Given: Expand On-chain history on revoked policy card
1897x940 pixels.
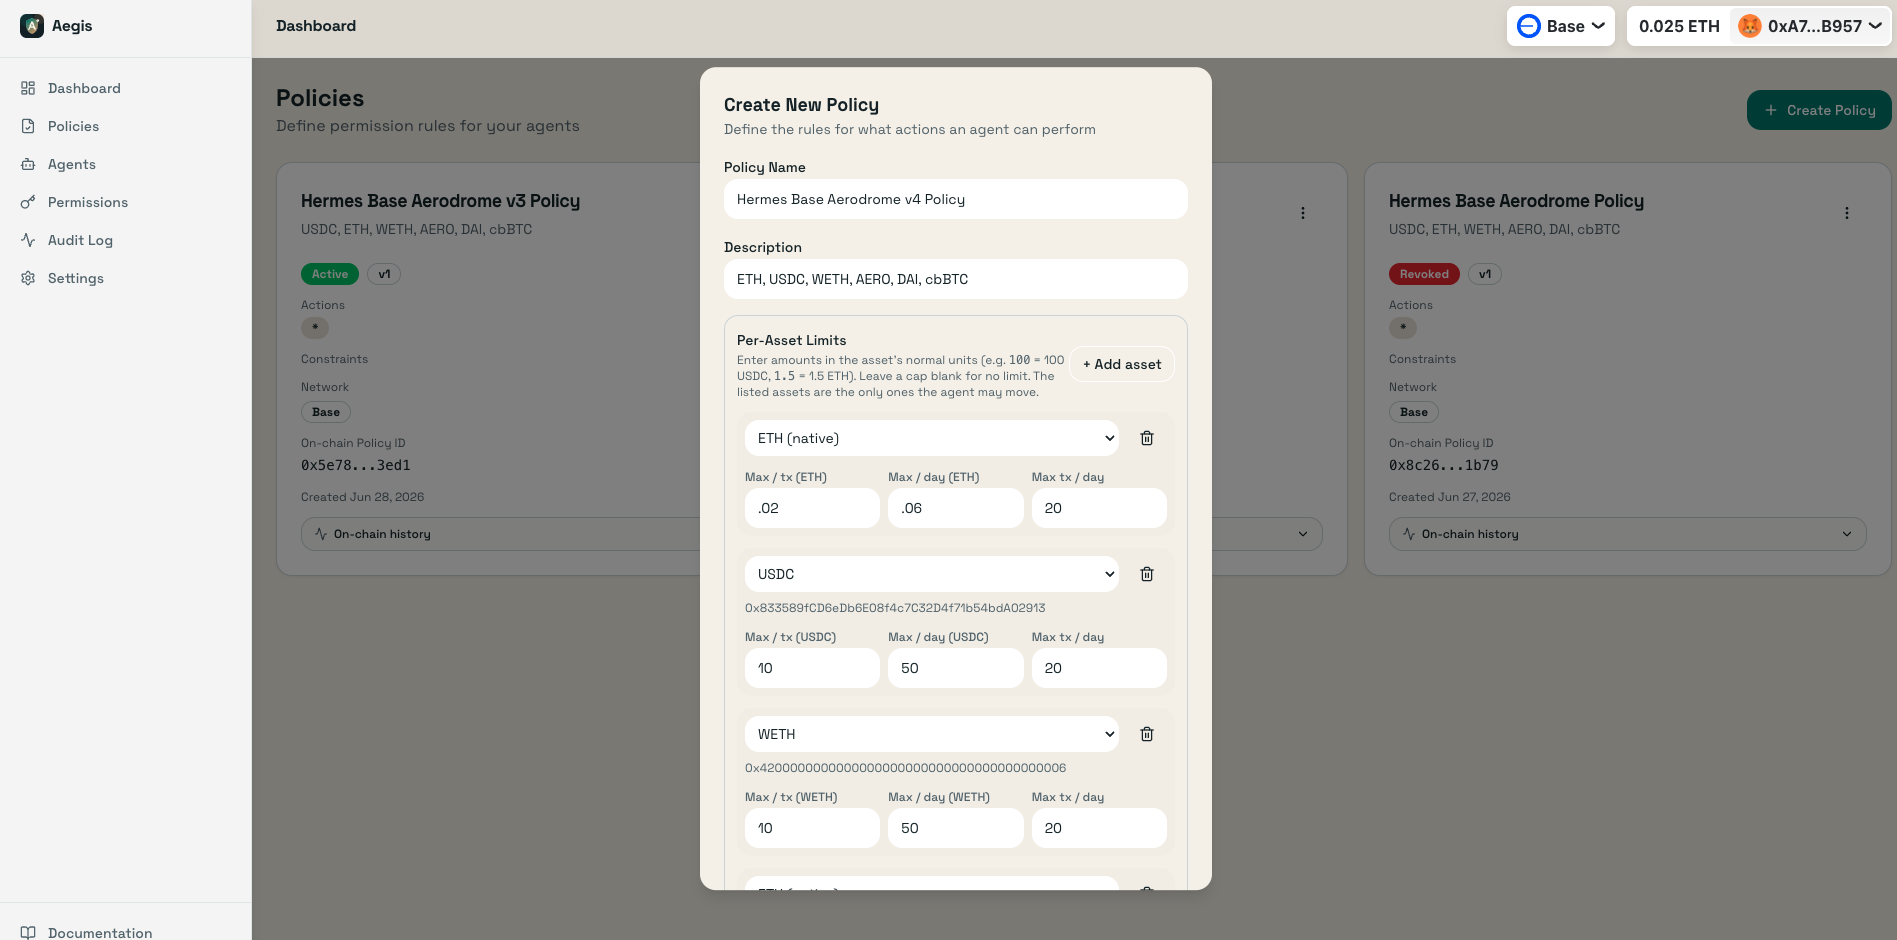Looking at the screenshot, I should 1627,534.
